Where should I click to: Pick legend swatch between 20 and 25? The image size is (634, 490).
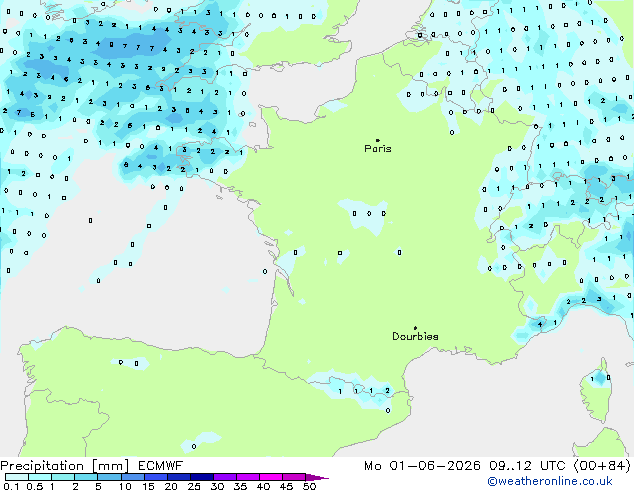point(178,477)
